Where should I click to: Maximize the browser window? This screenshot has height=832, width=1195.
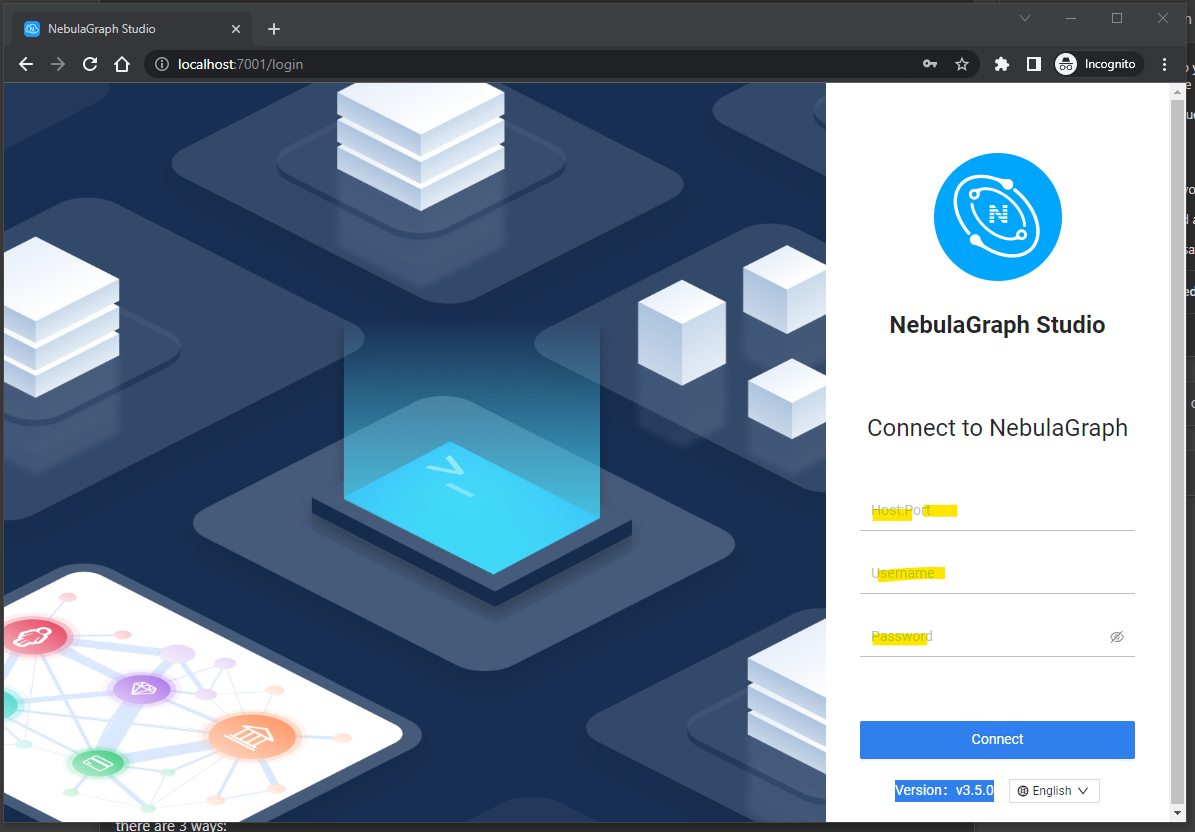point(1117,18)
